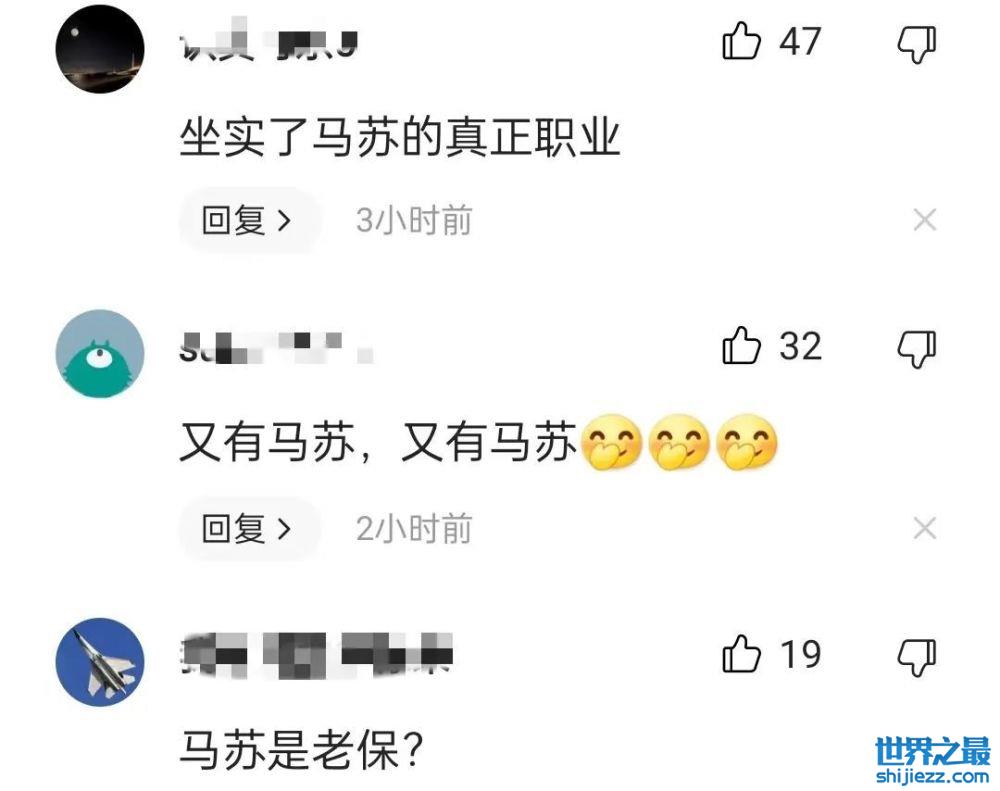Open the second commenter's blurred username
The image size is (1000, 791).
tap(277, 348)
